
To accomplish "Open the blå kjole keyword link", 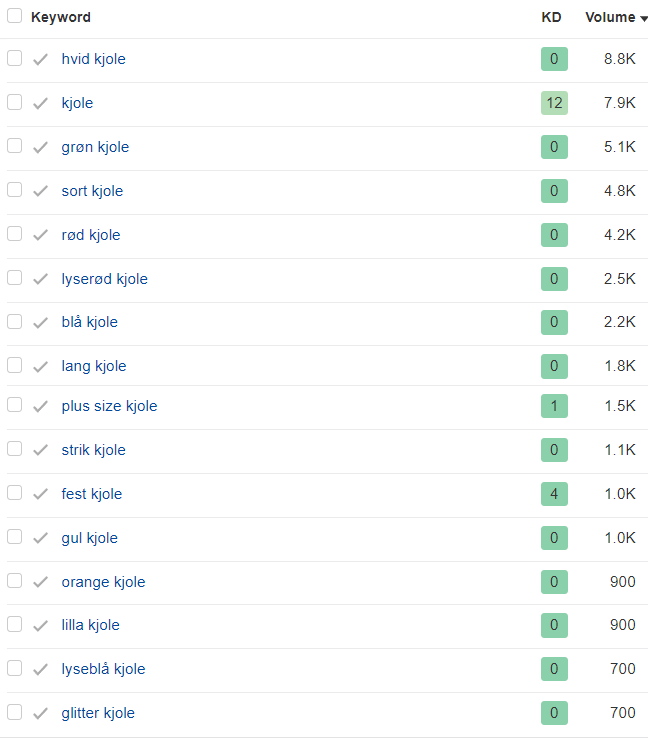I will (x=89, y=322).
